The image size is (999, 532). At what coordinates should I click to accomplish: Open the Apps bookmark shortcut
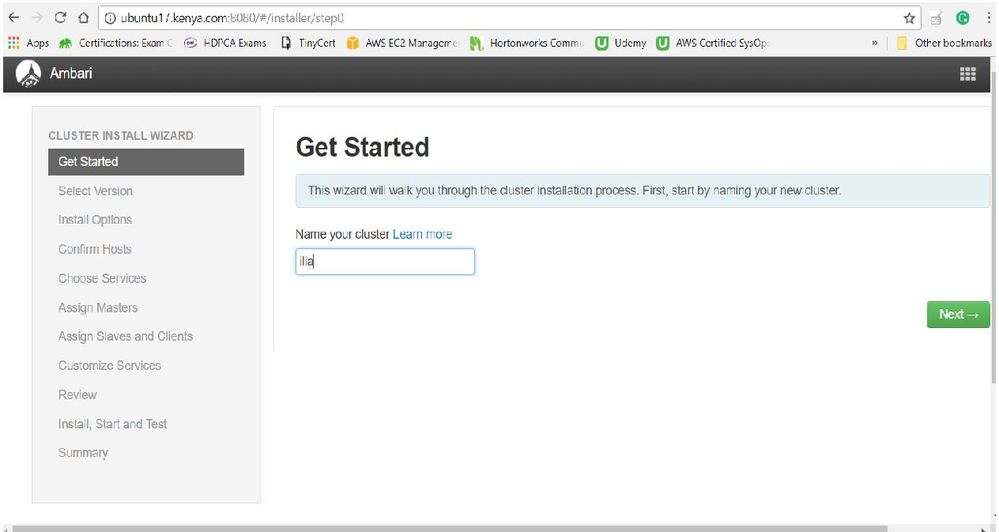29,43
